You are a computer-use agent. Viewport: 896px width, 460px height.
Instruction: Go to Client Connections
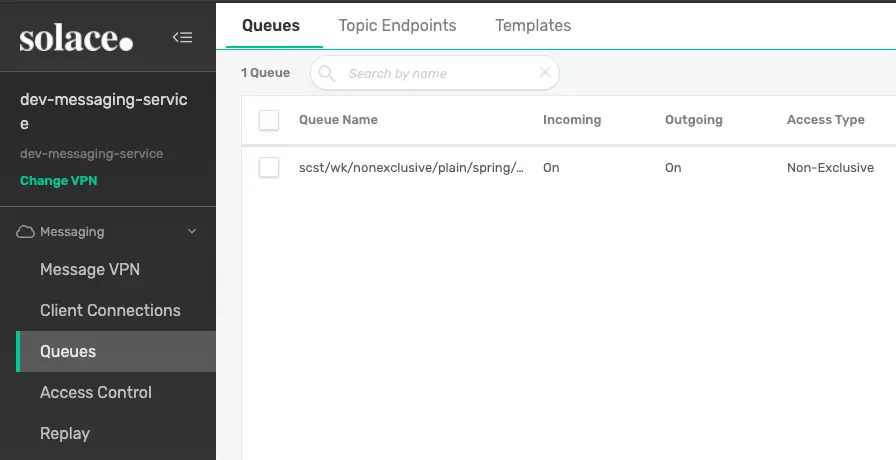[110, 311]
